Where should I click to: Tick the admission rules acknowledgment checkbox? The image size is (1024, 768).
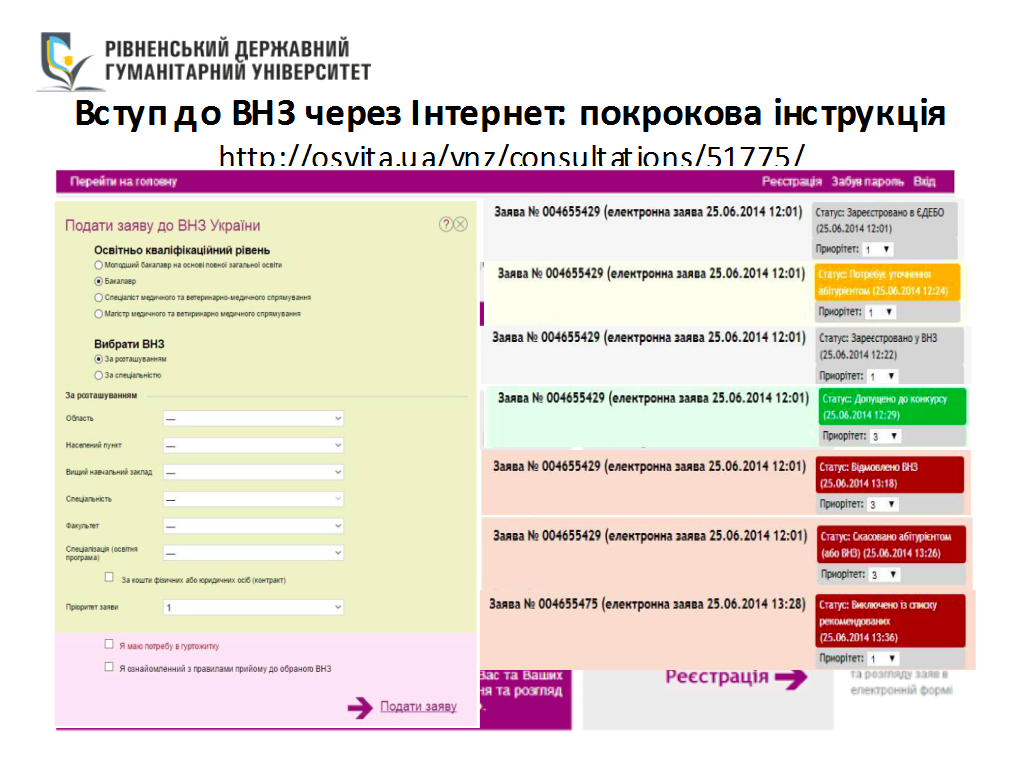(109, 667)
